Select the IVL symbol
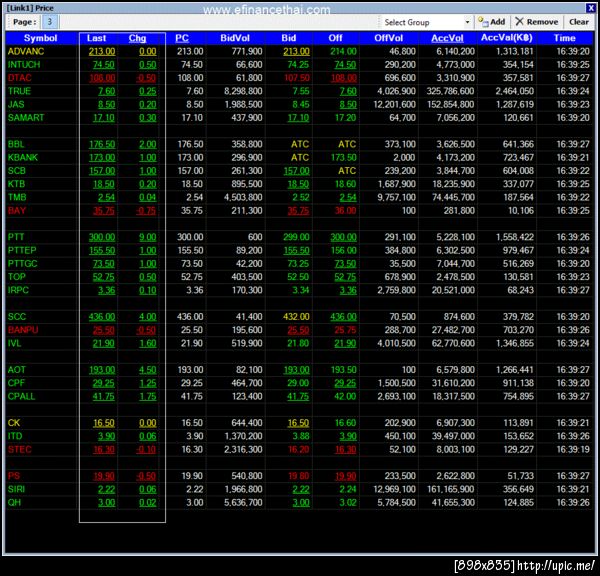The width and height of the screenshot is (600, 576). click(14, 343)
